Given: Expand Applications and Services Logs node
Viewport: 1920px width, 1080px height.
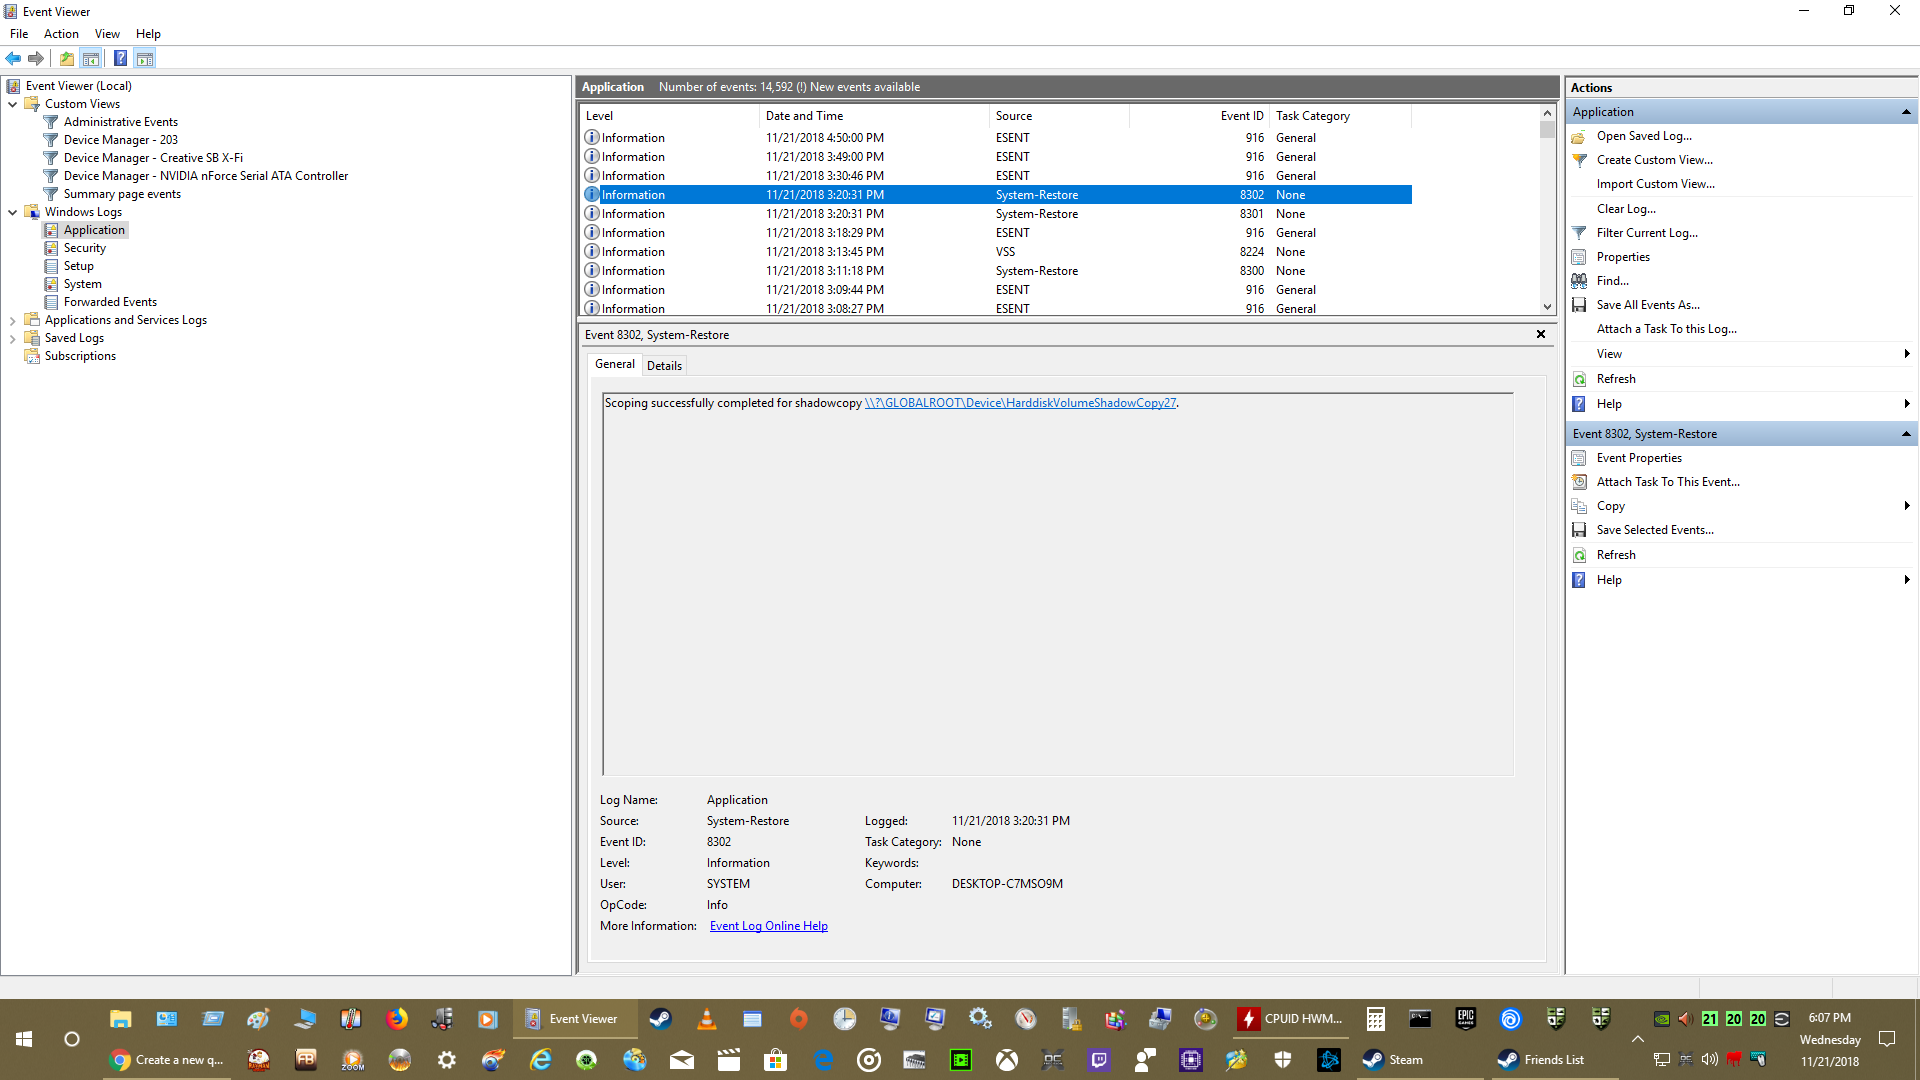Looking at the screenshot, I should pyautogui.click(x=12, y=320).
